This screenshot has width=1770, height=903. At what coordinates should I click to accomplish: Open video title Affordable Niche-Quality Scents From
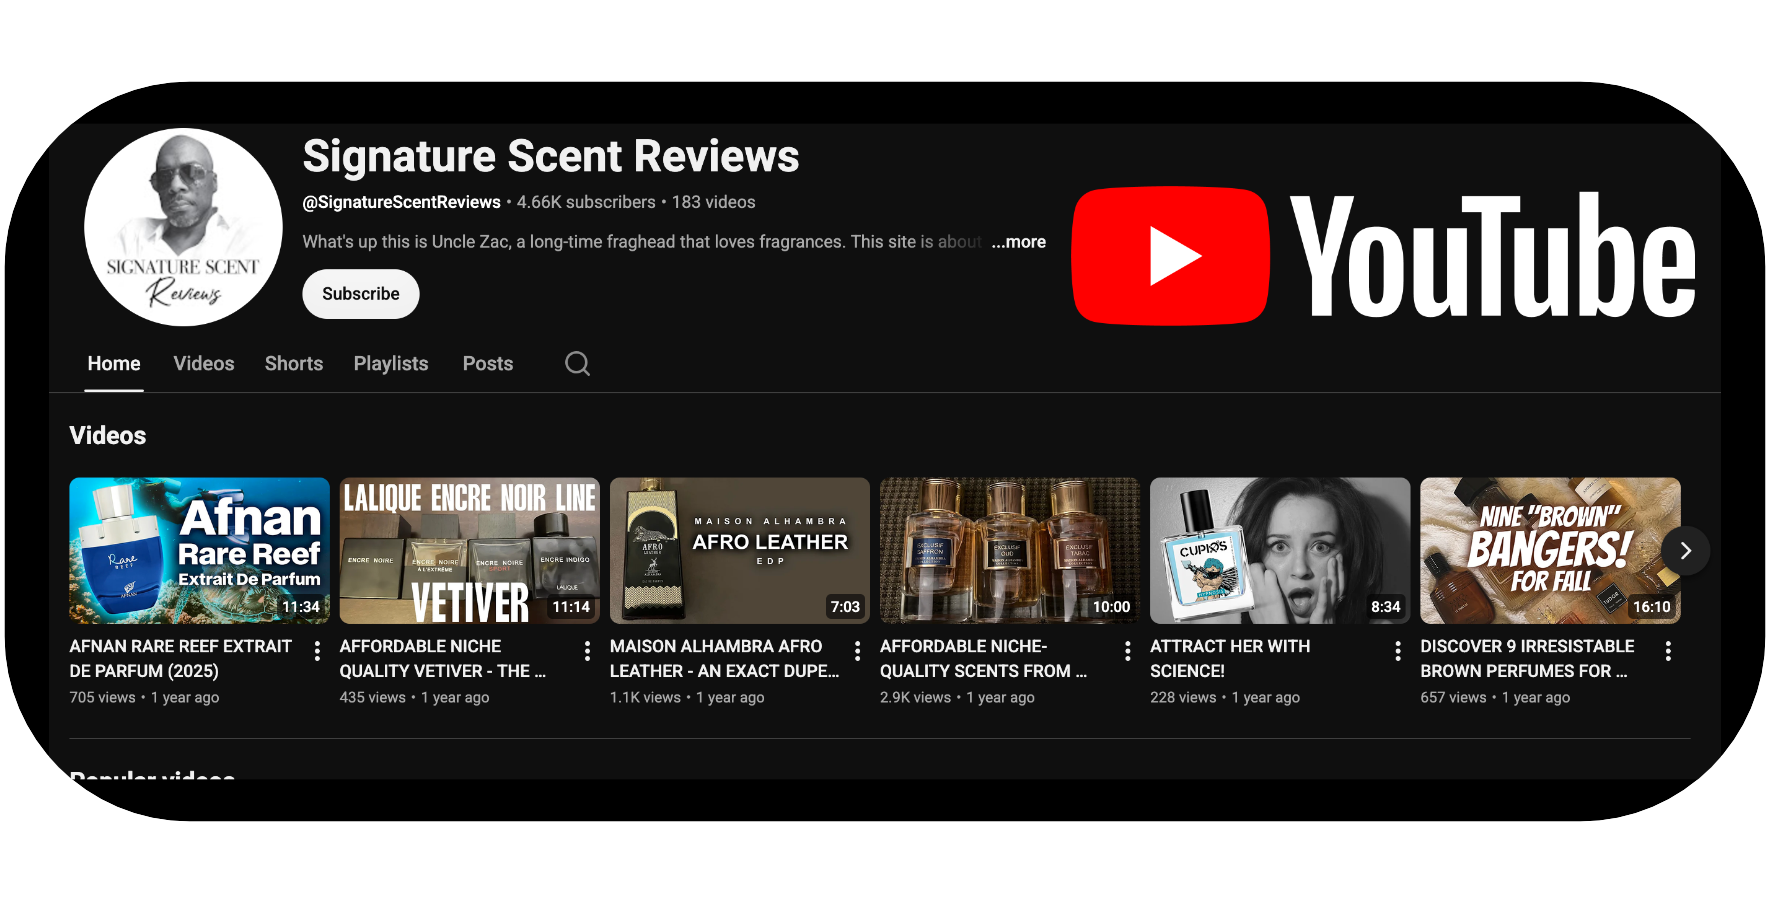coord(983,658)
